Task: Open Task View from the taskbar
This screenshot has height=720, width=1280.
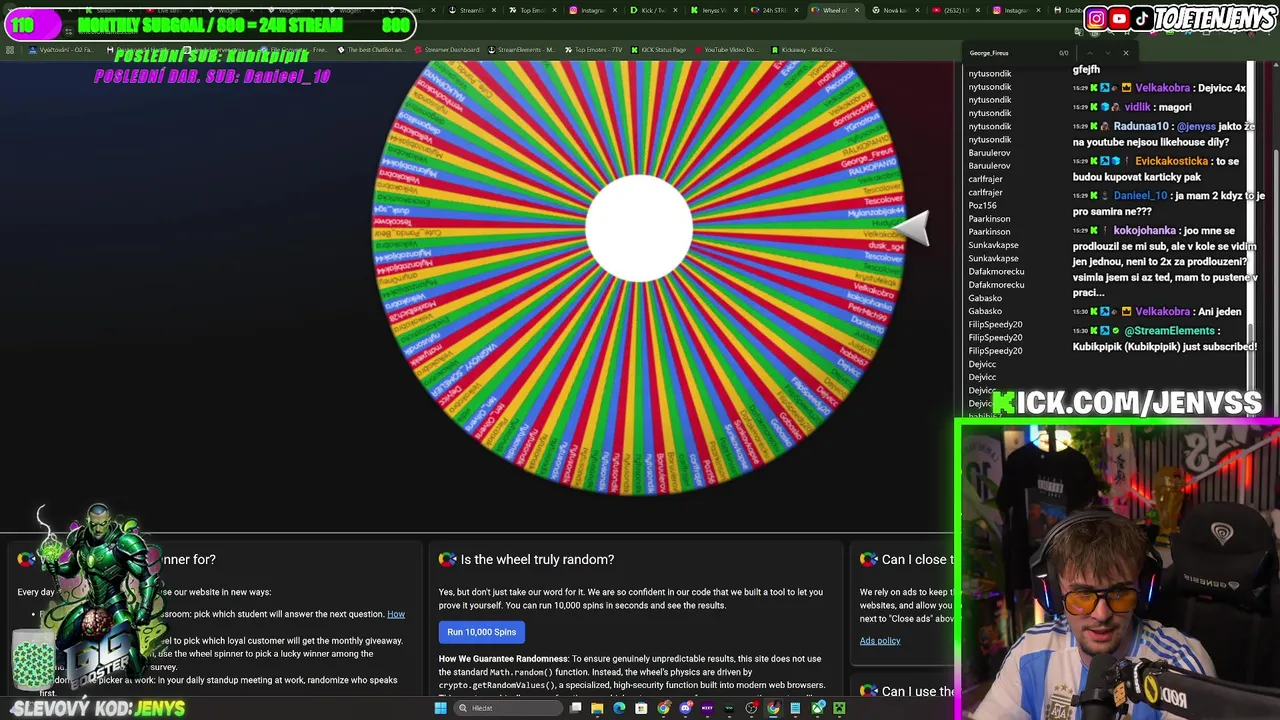Action: pyautogui.click(x=575, y=708)
